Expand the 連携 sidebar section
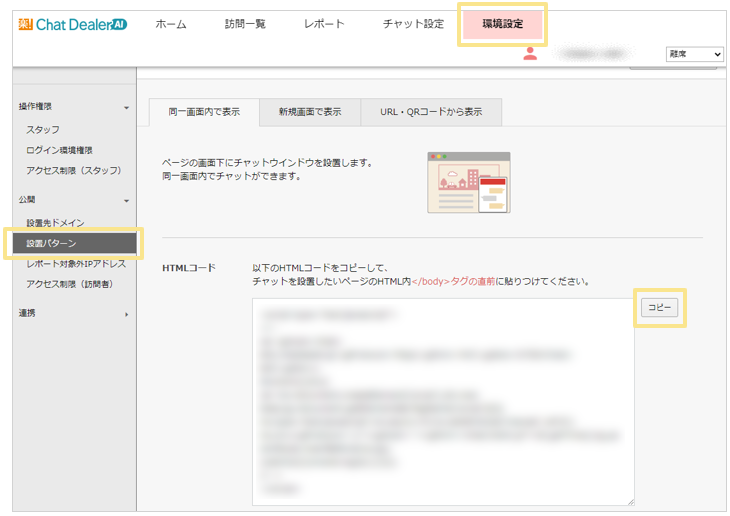 tap(126, 314)
